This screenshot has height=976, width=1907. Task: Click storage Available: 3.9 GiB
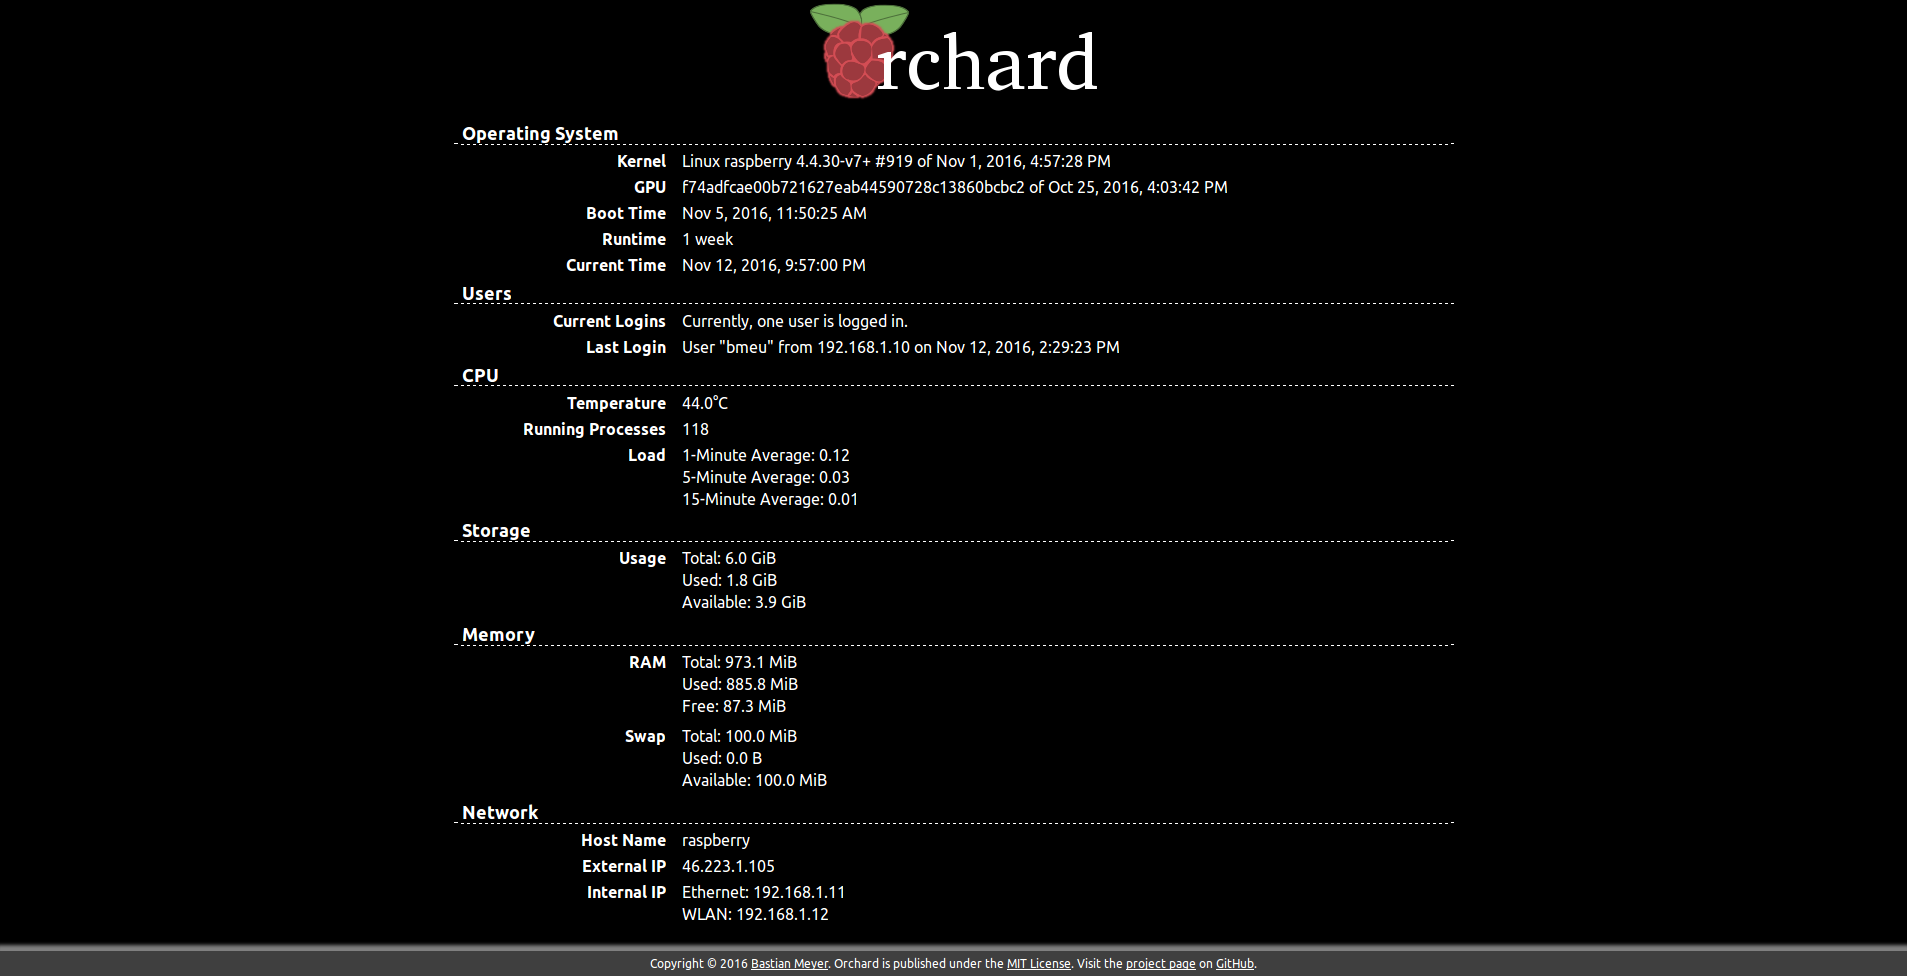744,602
